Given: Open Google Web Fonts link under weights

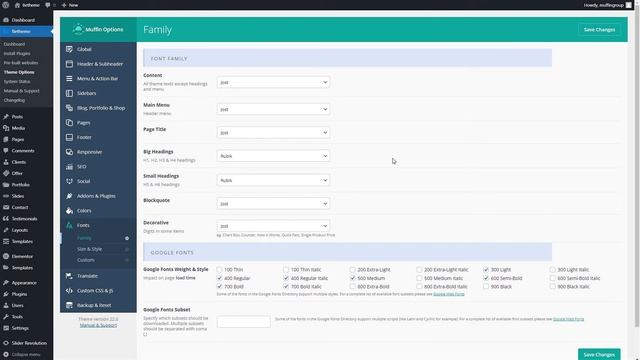Looking at the screenshot, I should pos(449,294).
